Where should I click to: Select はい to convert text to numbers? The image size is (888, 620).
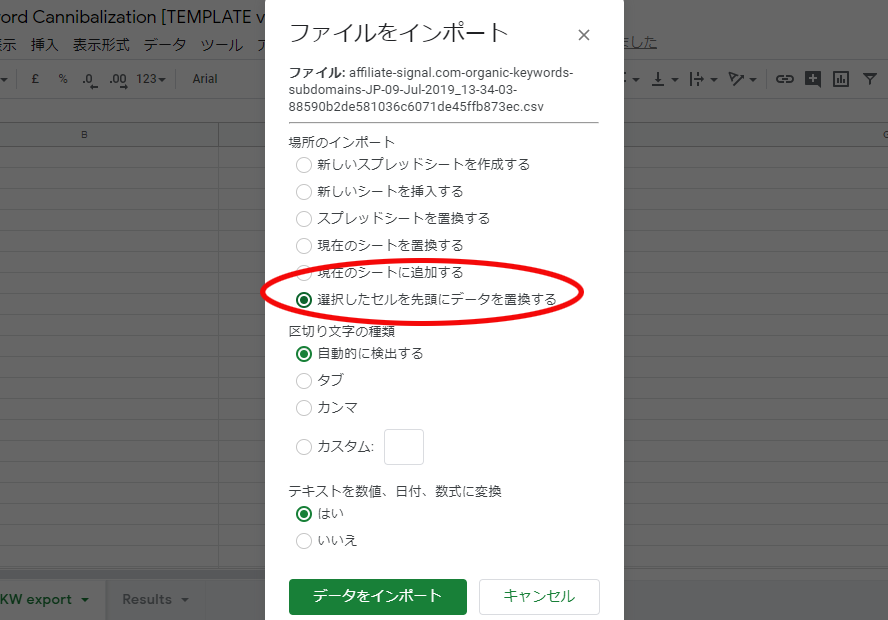pos(304,514)
